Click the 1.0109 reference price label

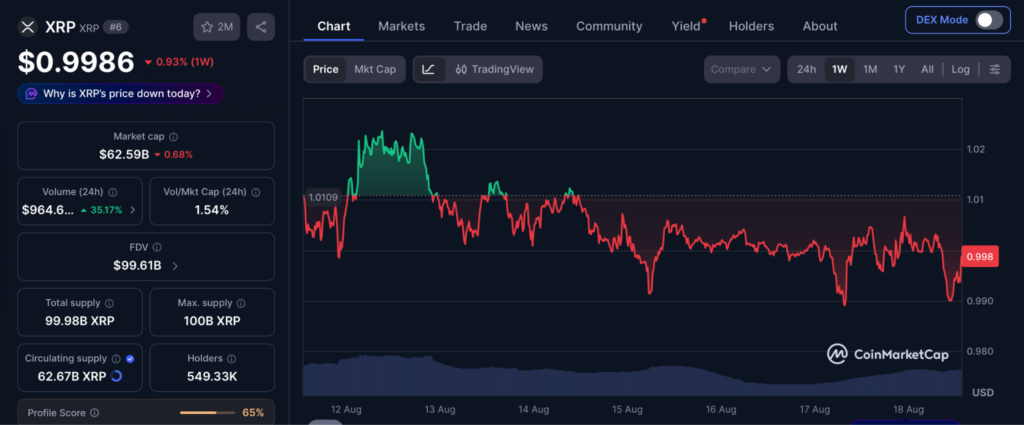pos(323,197)
